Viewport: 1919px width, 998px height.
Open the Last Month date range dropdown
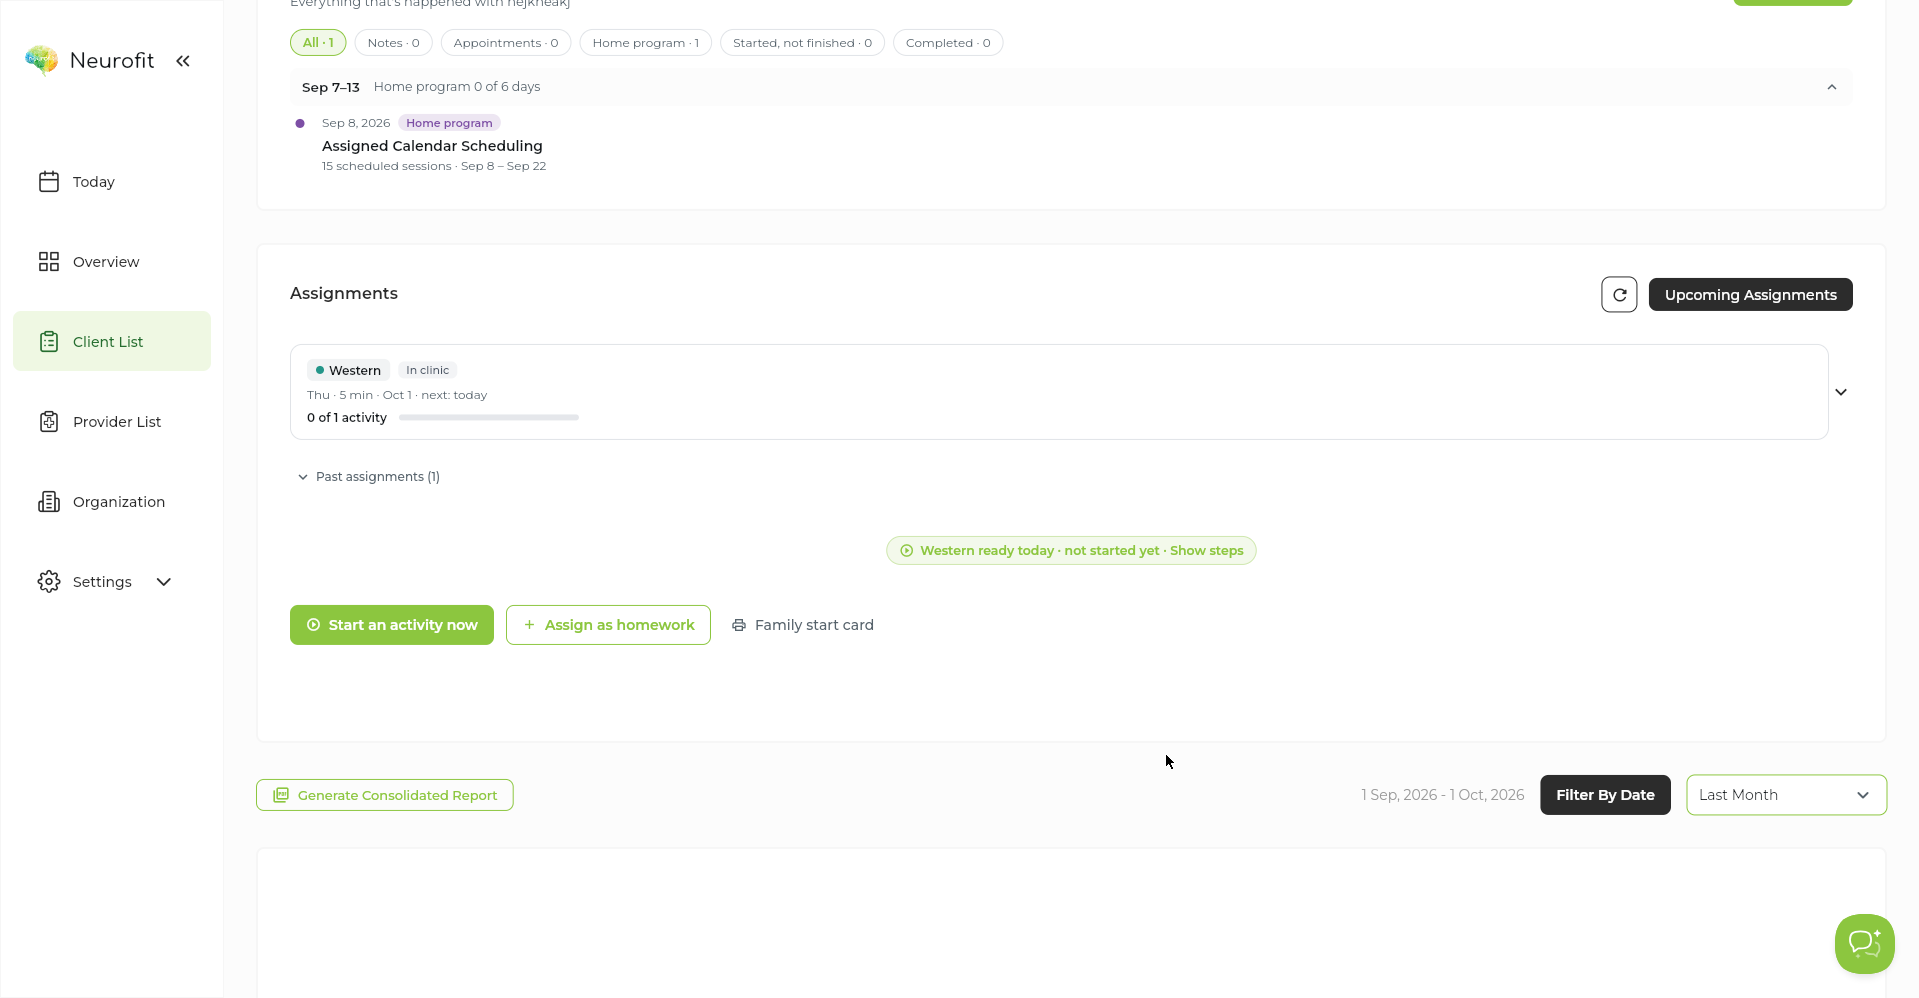[x=1786, y=795]
